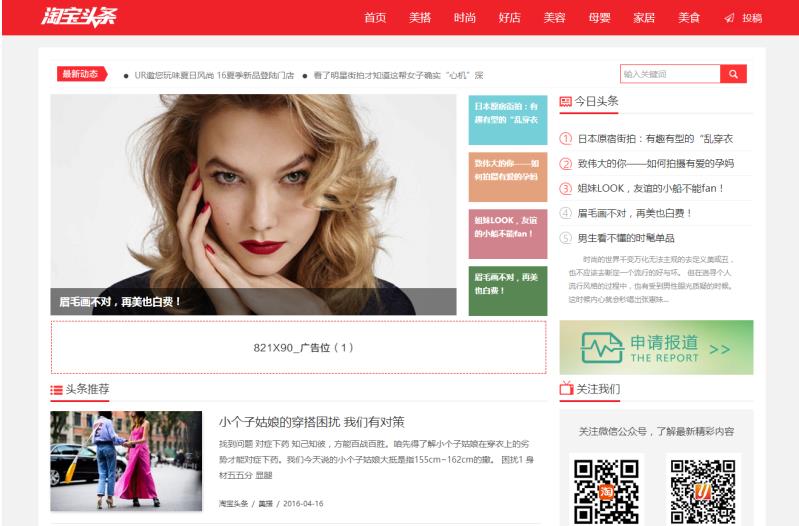Click banner caption 眉毛画不对，再美也白费！

120,302
